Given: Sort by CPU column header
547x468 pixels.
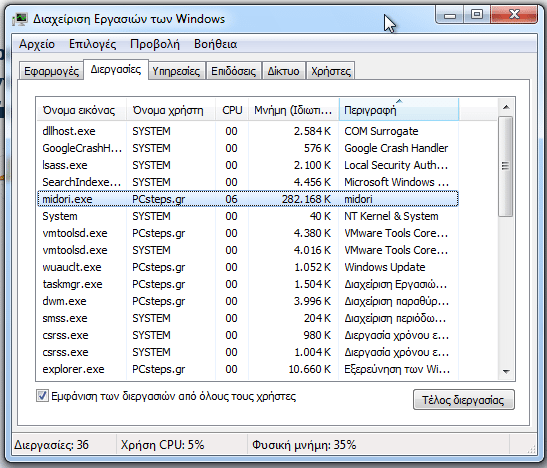Looking at the screenshot, I should click(232, 110).
